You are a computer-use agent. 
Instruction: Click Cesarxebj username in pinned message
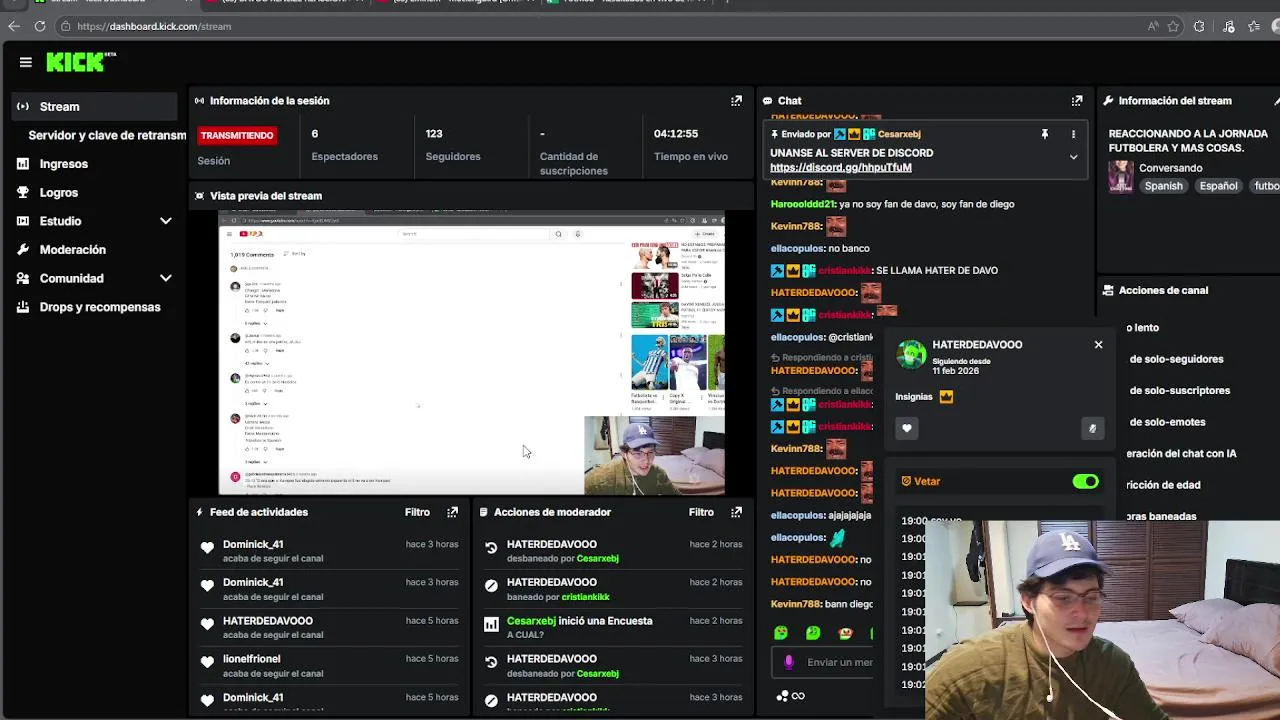coord(899,134)
